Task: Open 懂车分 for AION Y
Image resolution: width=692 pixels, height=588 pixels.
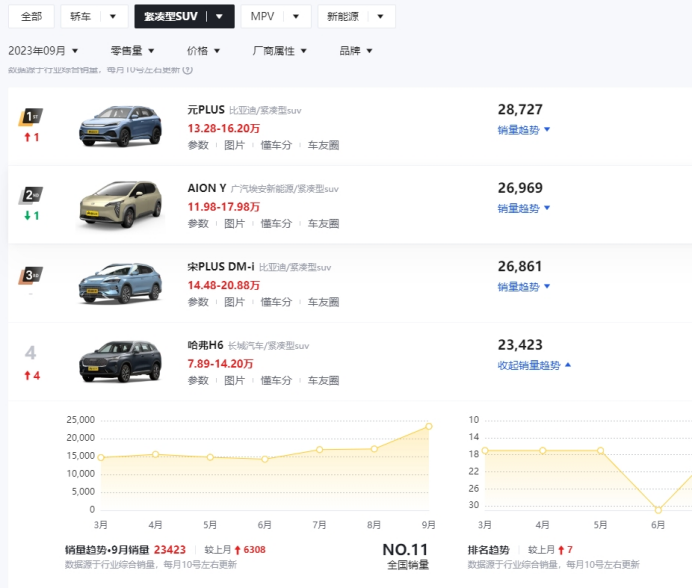Action: pyautogui.click(x=276, y=224)
